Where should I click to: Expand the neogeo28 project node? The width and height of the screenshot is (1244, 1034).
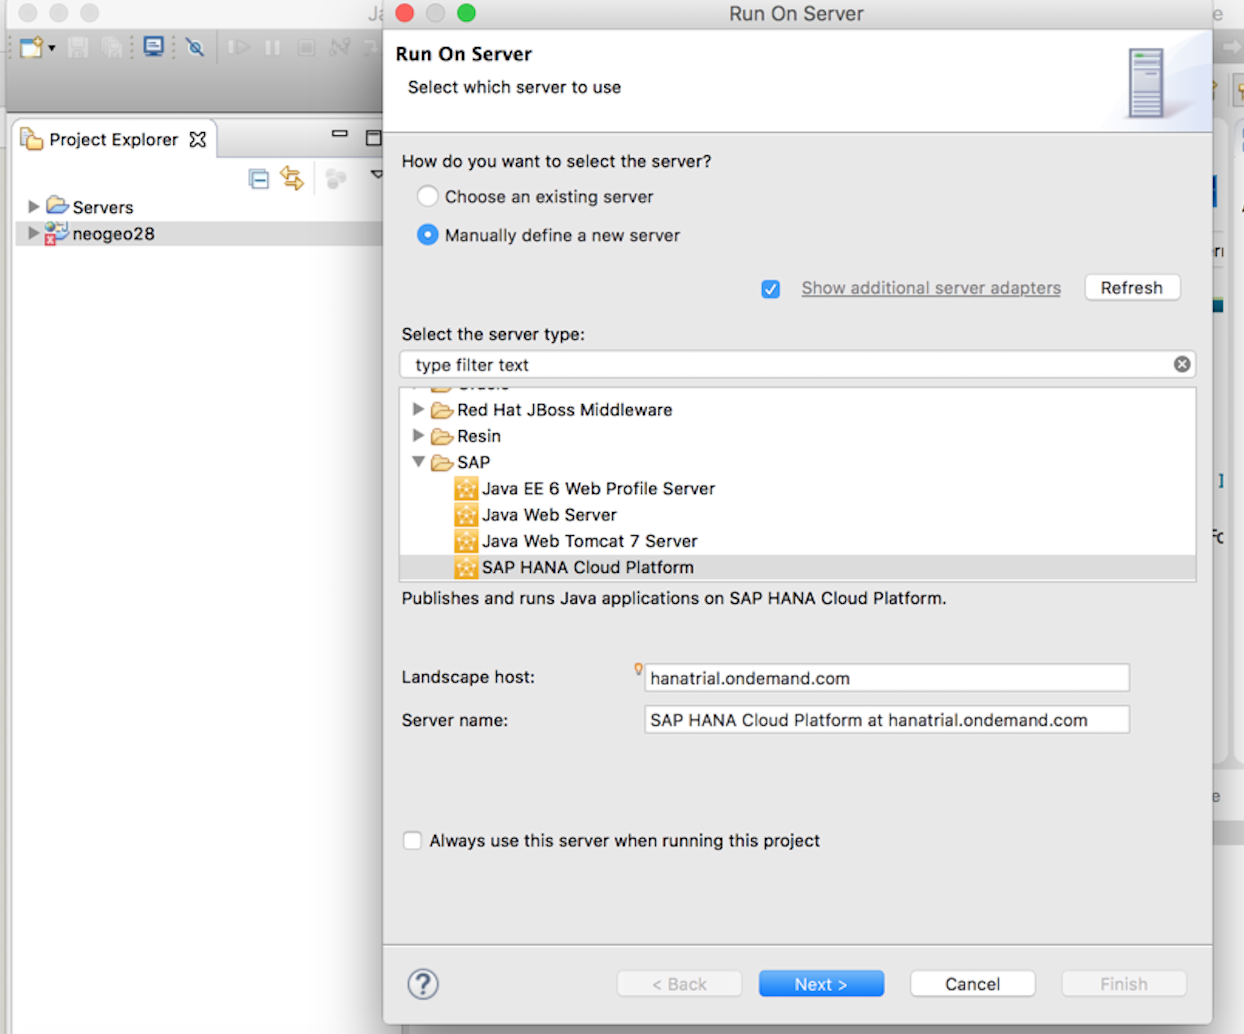[33, 233]
